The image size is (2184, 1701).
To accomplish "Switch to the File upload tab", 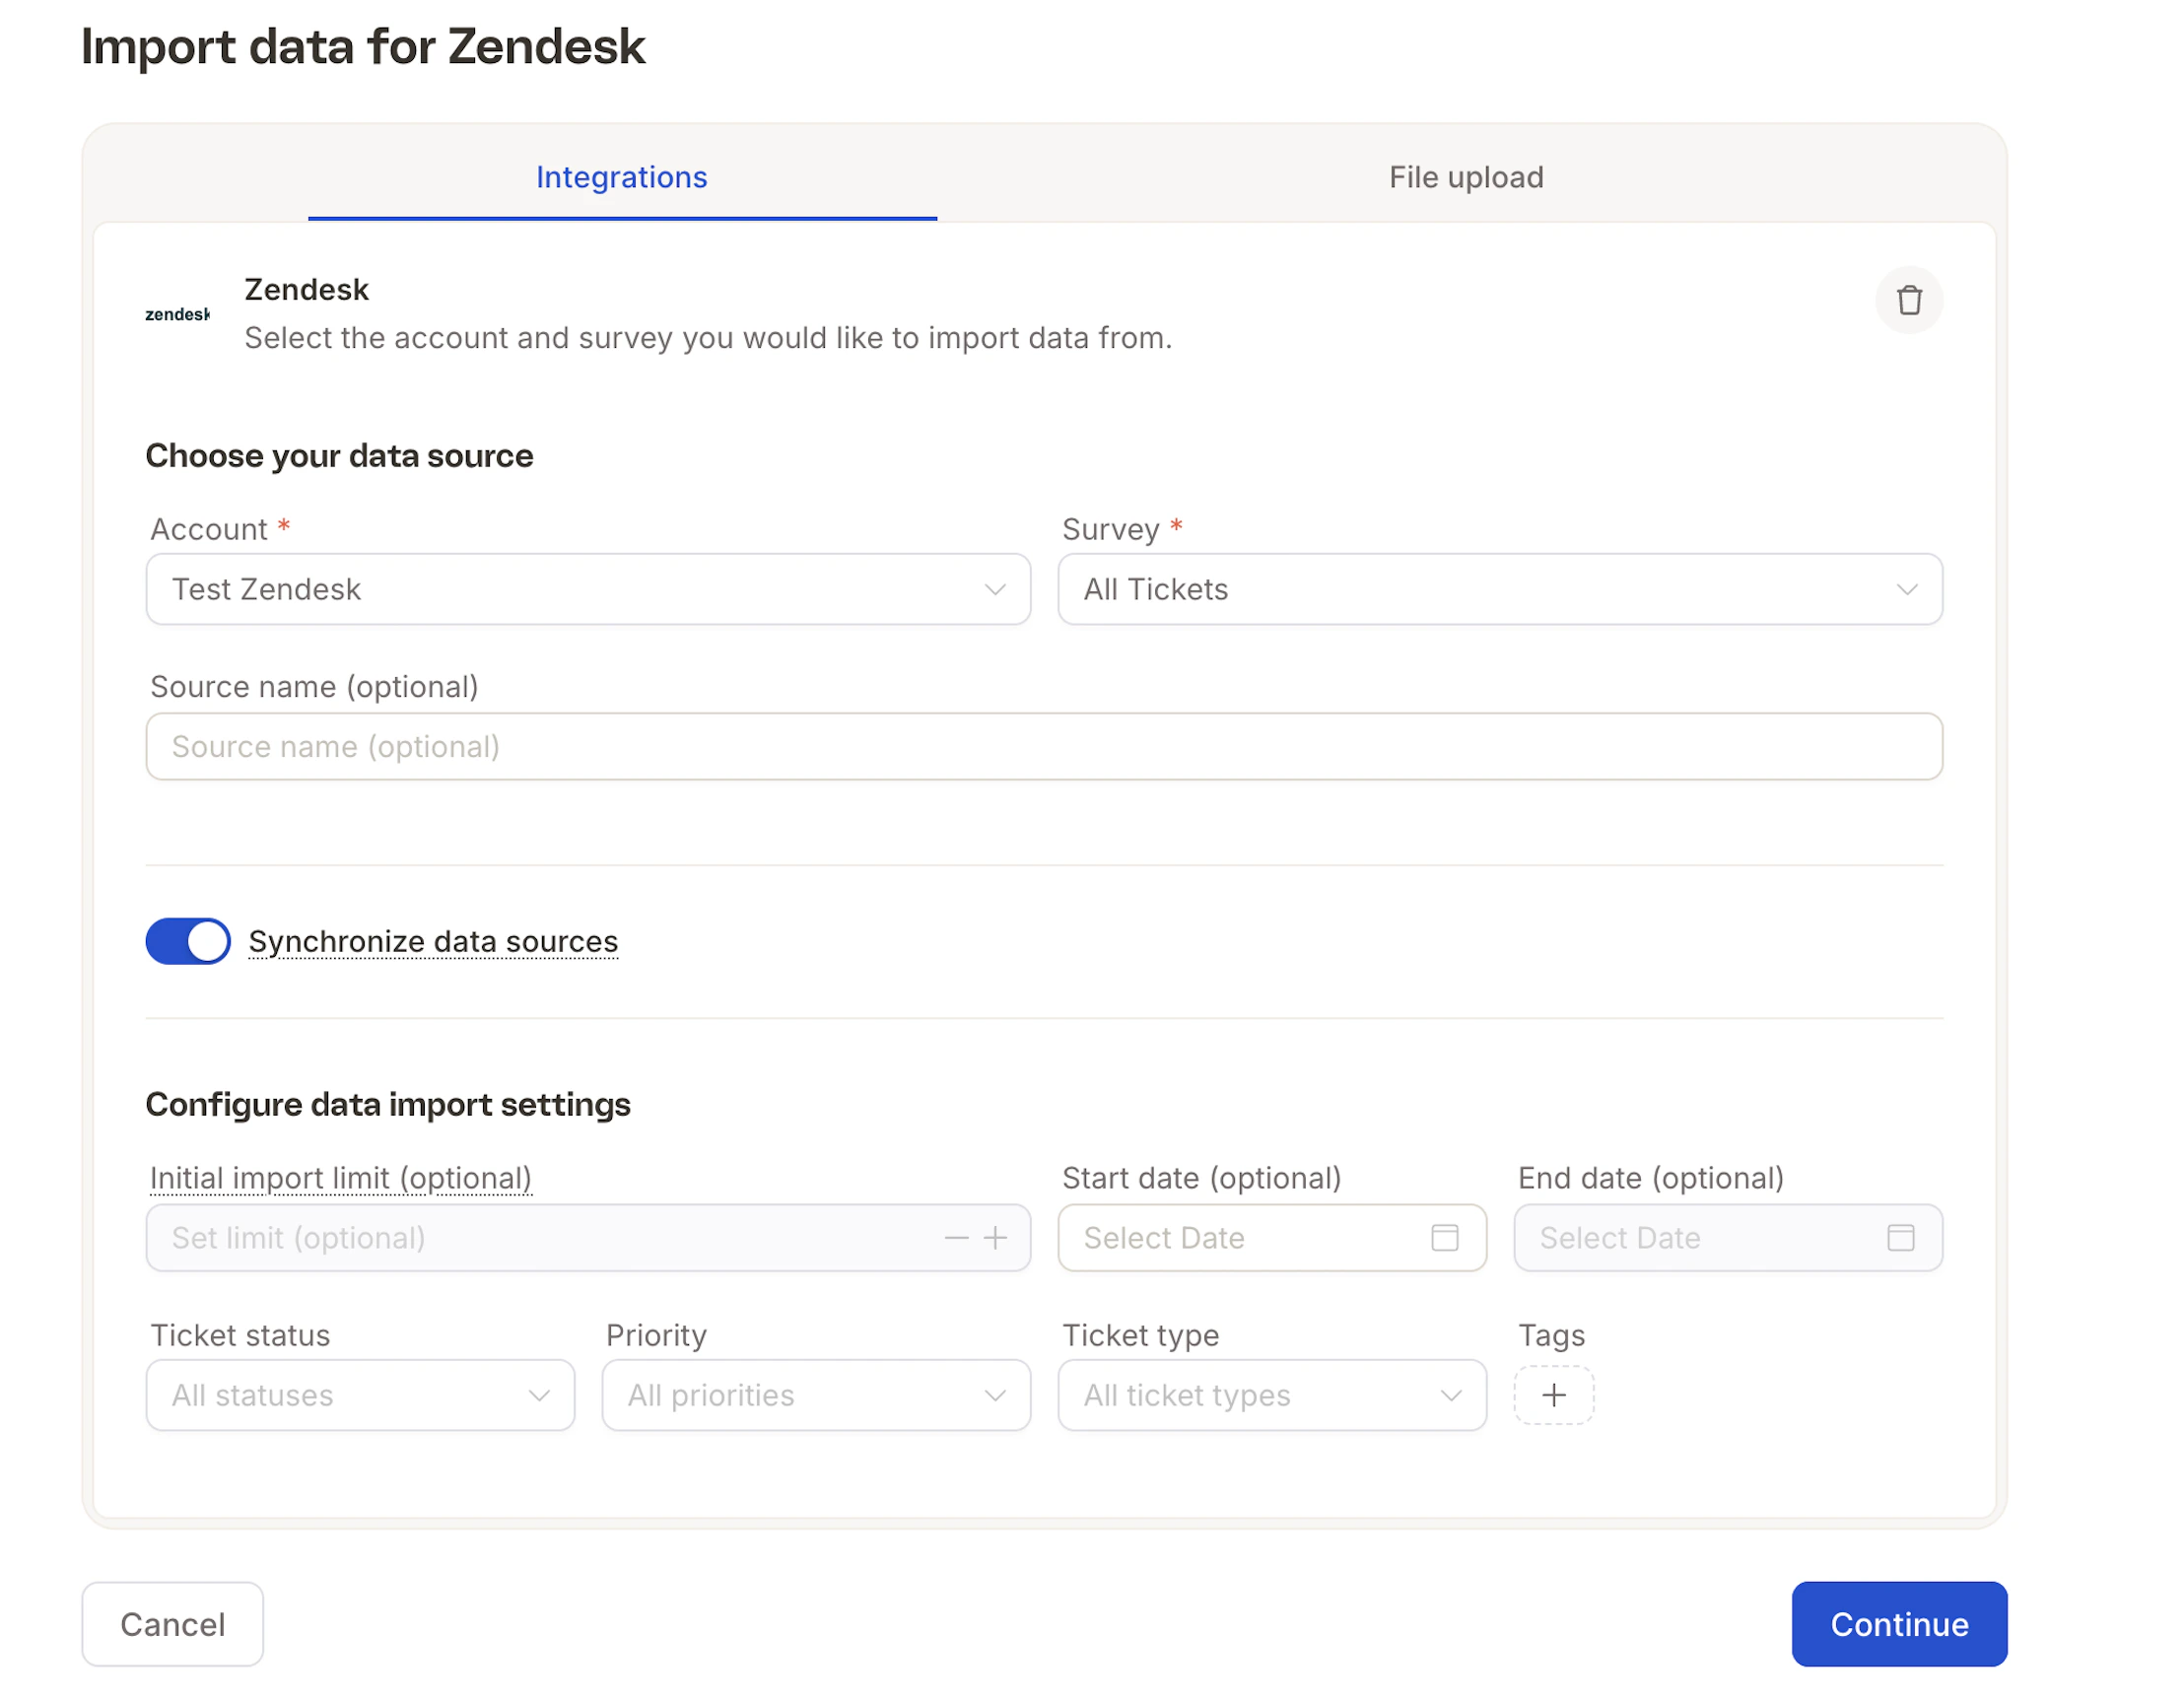I will pyautogui.click(x=1466, y=177).
